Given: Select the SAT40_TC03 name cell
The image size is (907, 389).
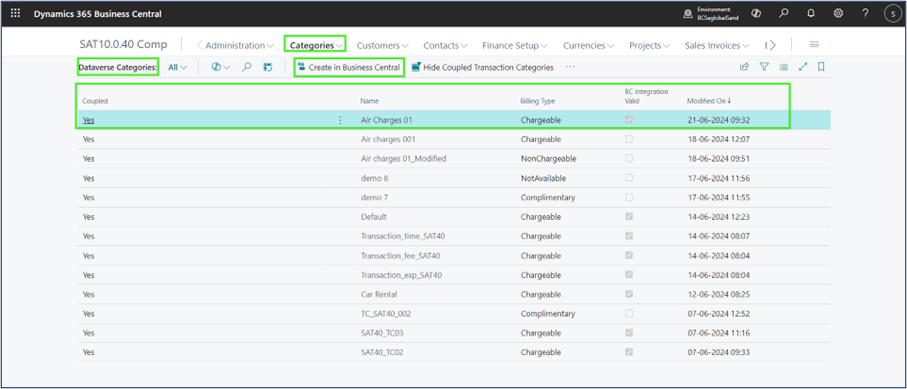Looking at the screenshot, I should [382, 333].
